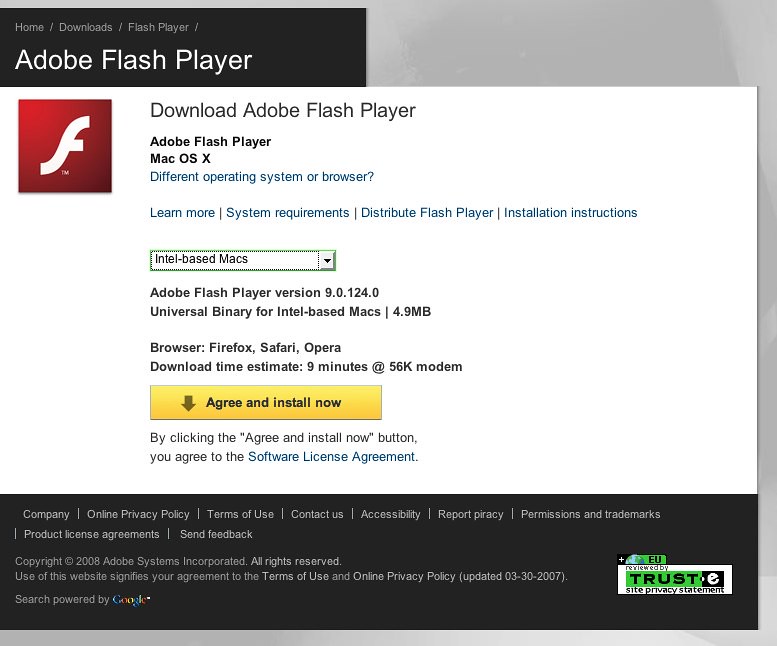Select the Flash Player breadcrumb link
This screenshot has width=777, height=646.
158,27
